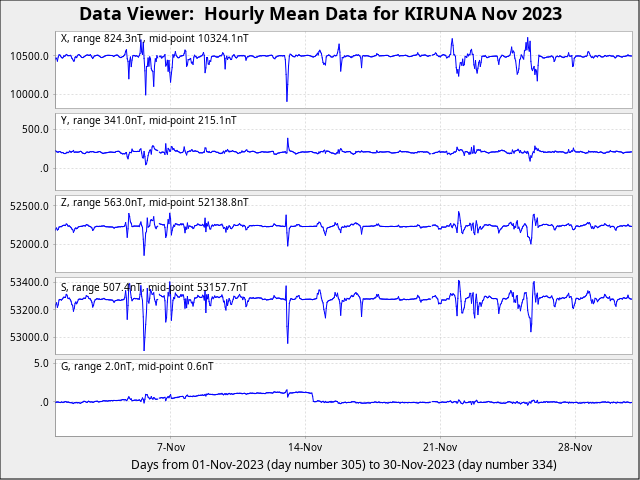640x480 pixels.
Task: Click the deepest X-component dip near 13-Nov
Action: 287,99
